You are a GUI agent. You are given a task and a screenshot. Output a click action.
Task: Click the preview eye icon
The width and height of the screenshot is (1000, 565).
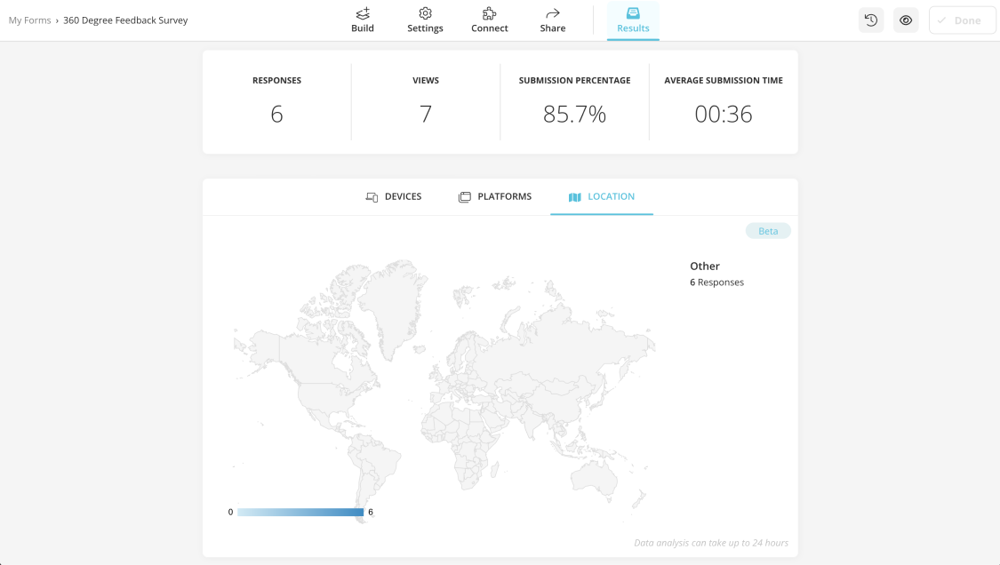(x=906, y=20)
